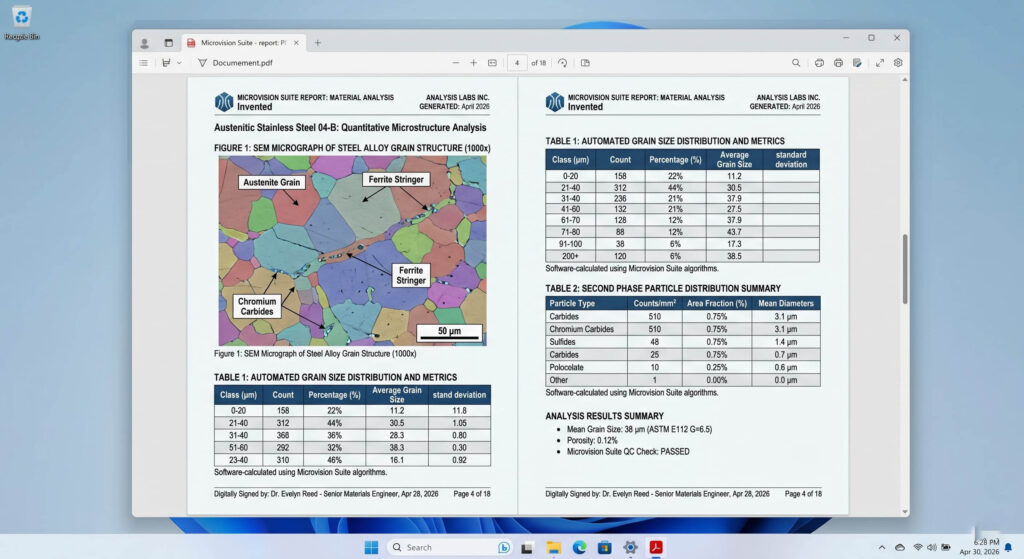Click 'Counts/mm²' column header
The height and width of the screenshot is (559, 1024).
click(x=654, y=304)
